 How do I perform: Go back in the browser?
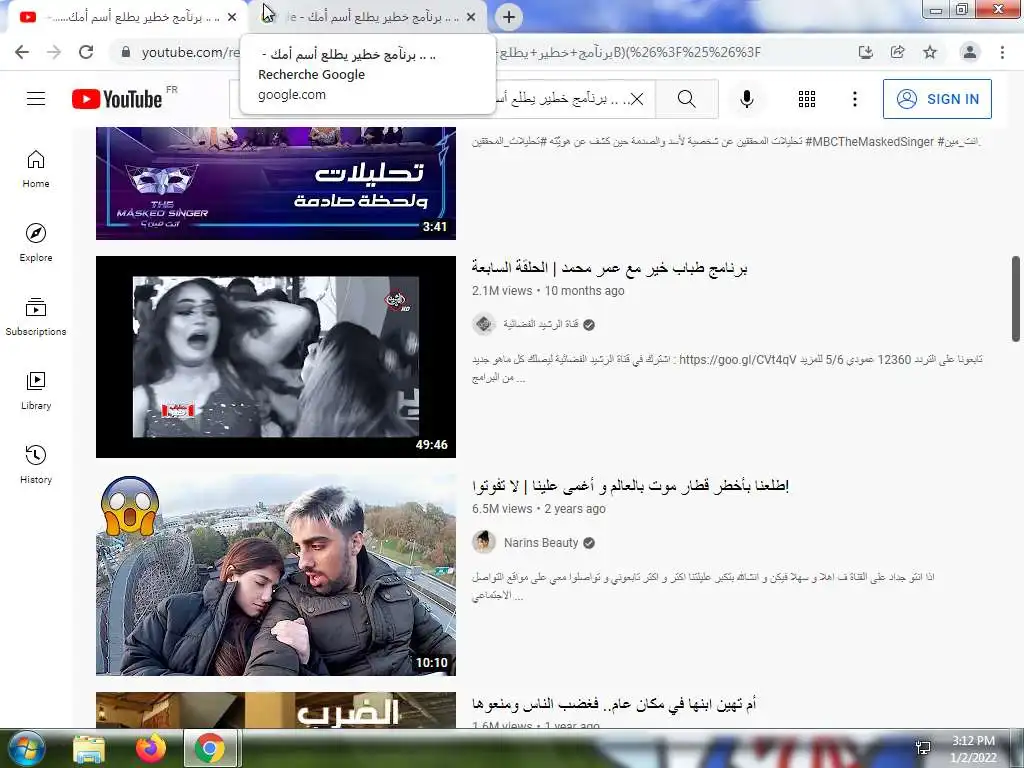[22, 52]
